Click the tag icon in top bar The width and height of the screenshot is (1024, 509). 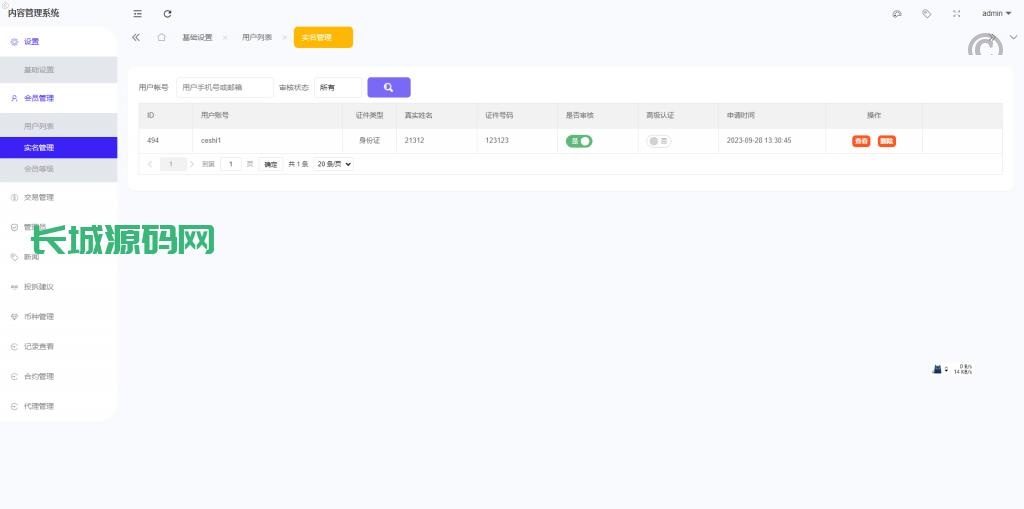[926, 13]
